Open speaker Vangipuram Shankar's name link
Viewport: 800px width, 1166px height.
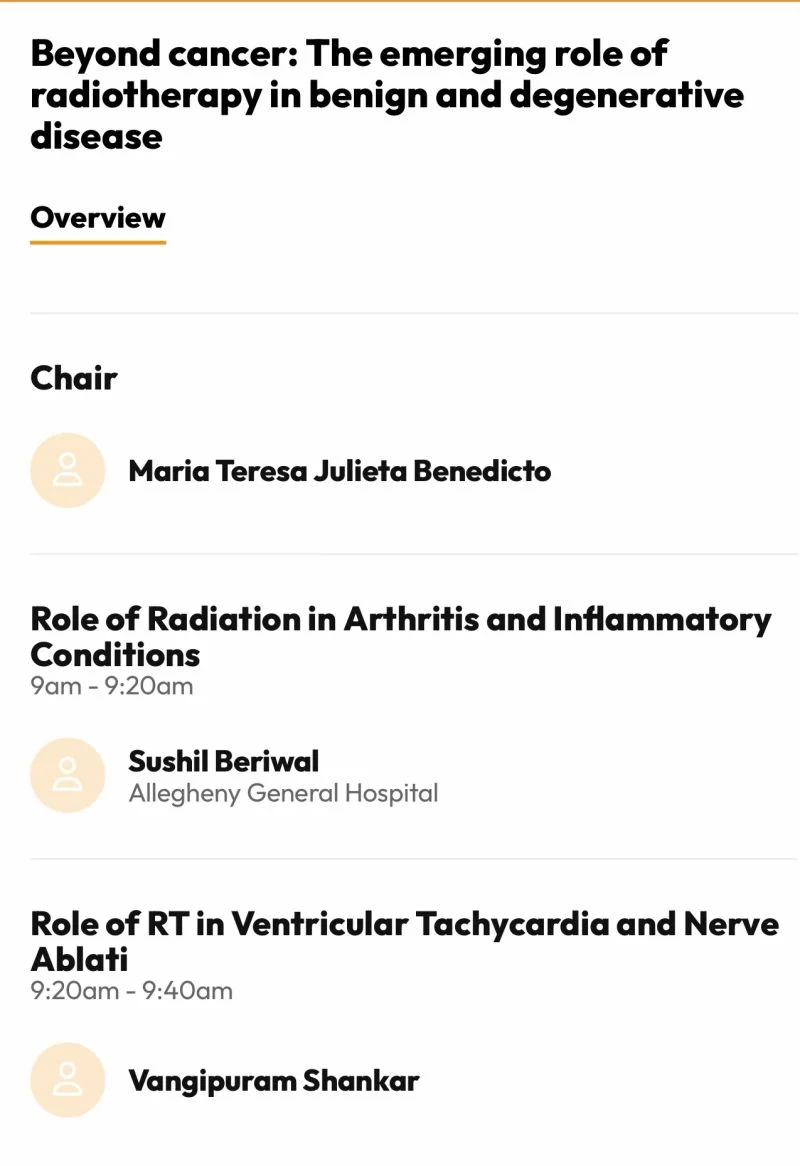[x=274, y=1081]
